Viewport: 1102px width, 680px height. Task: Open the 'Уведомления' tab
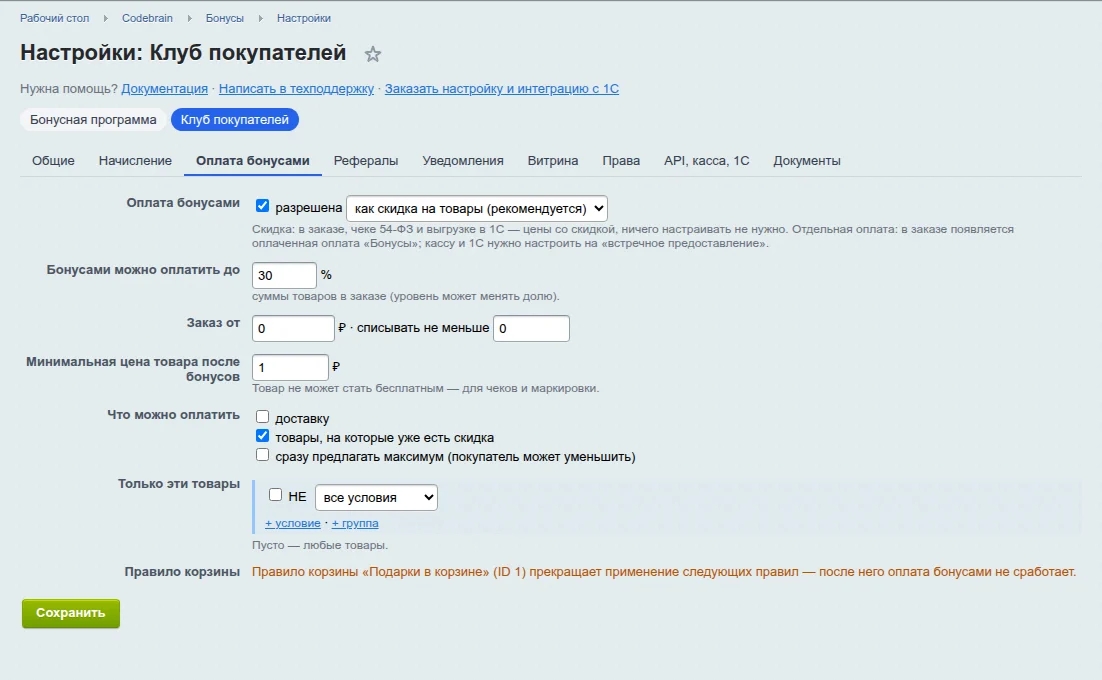click(x=463, y=161)
